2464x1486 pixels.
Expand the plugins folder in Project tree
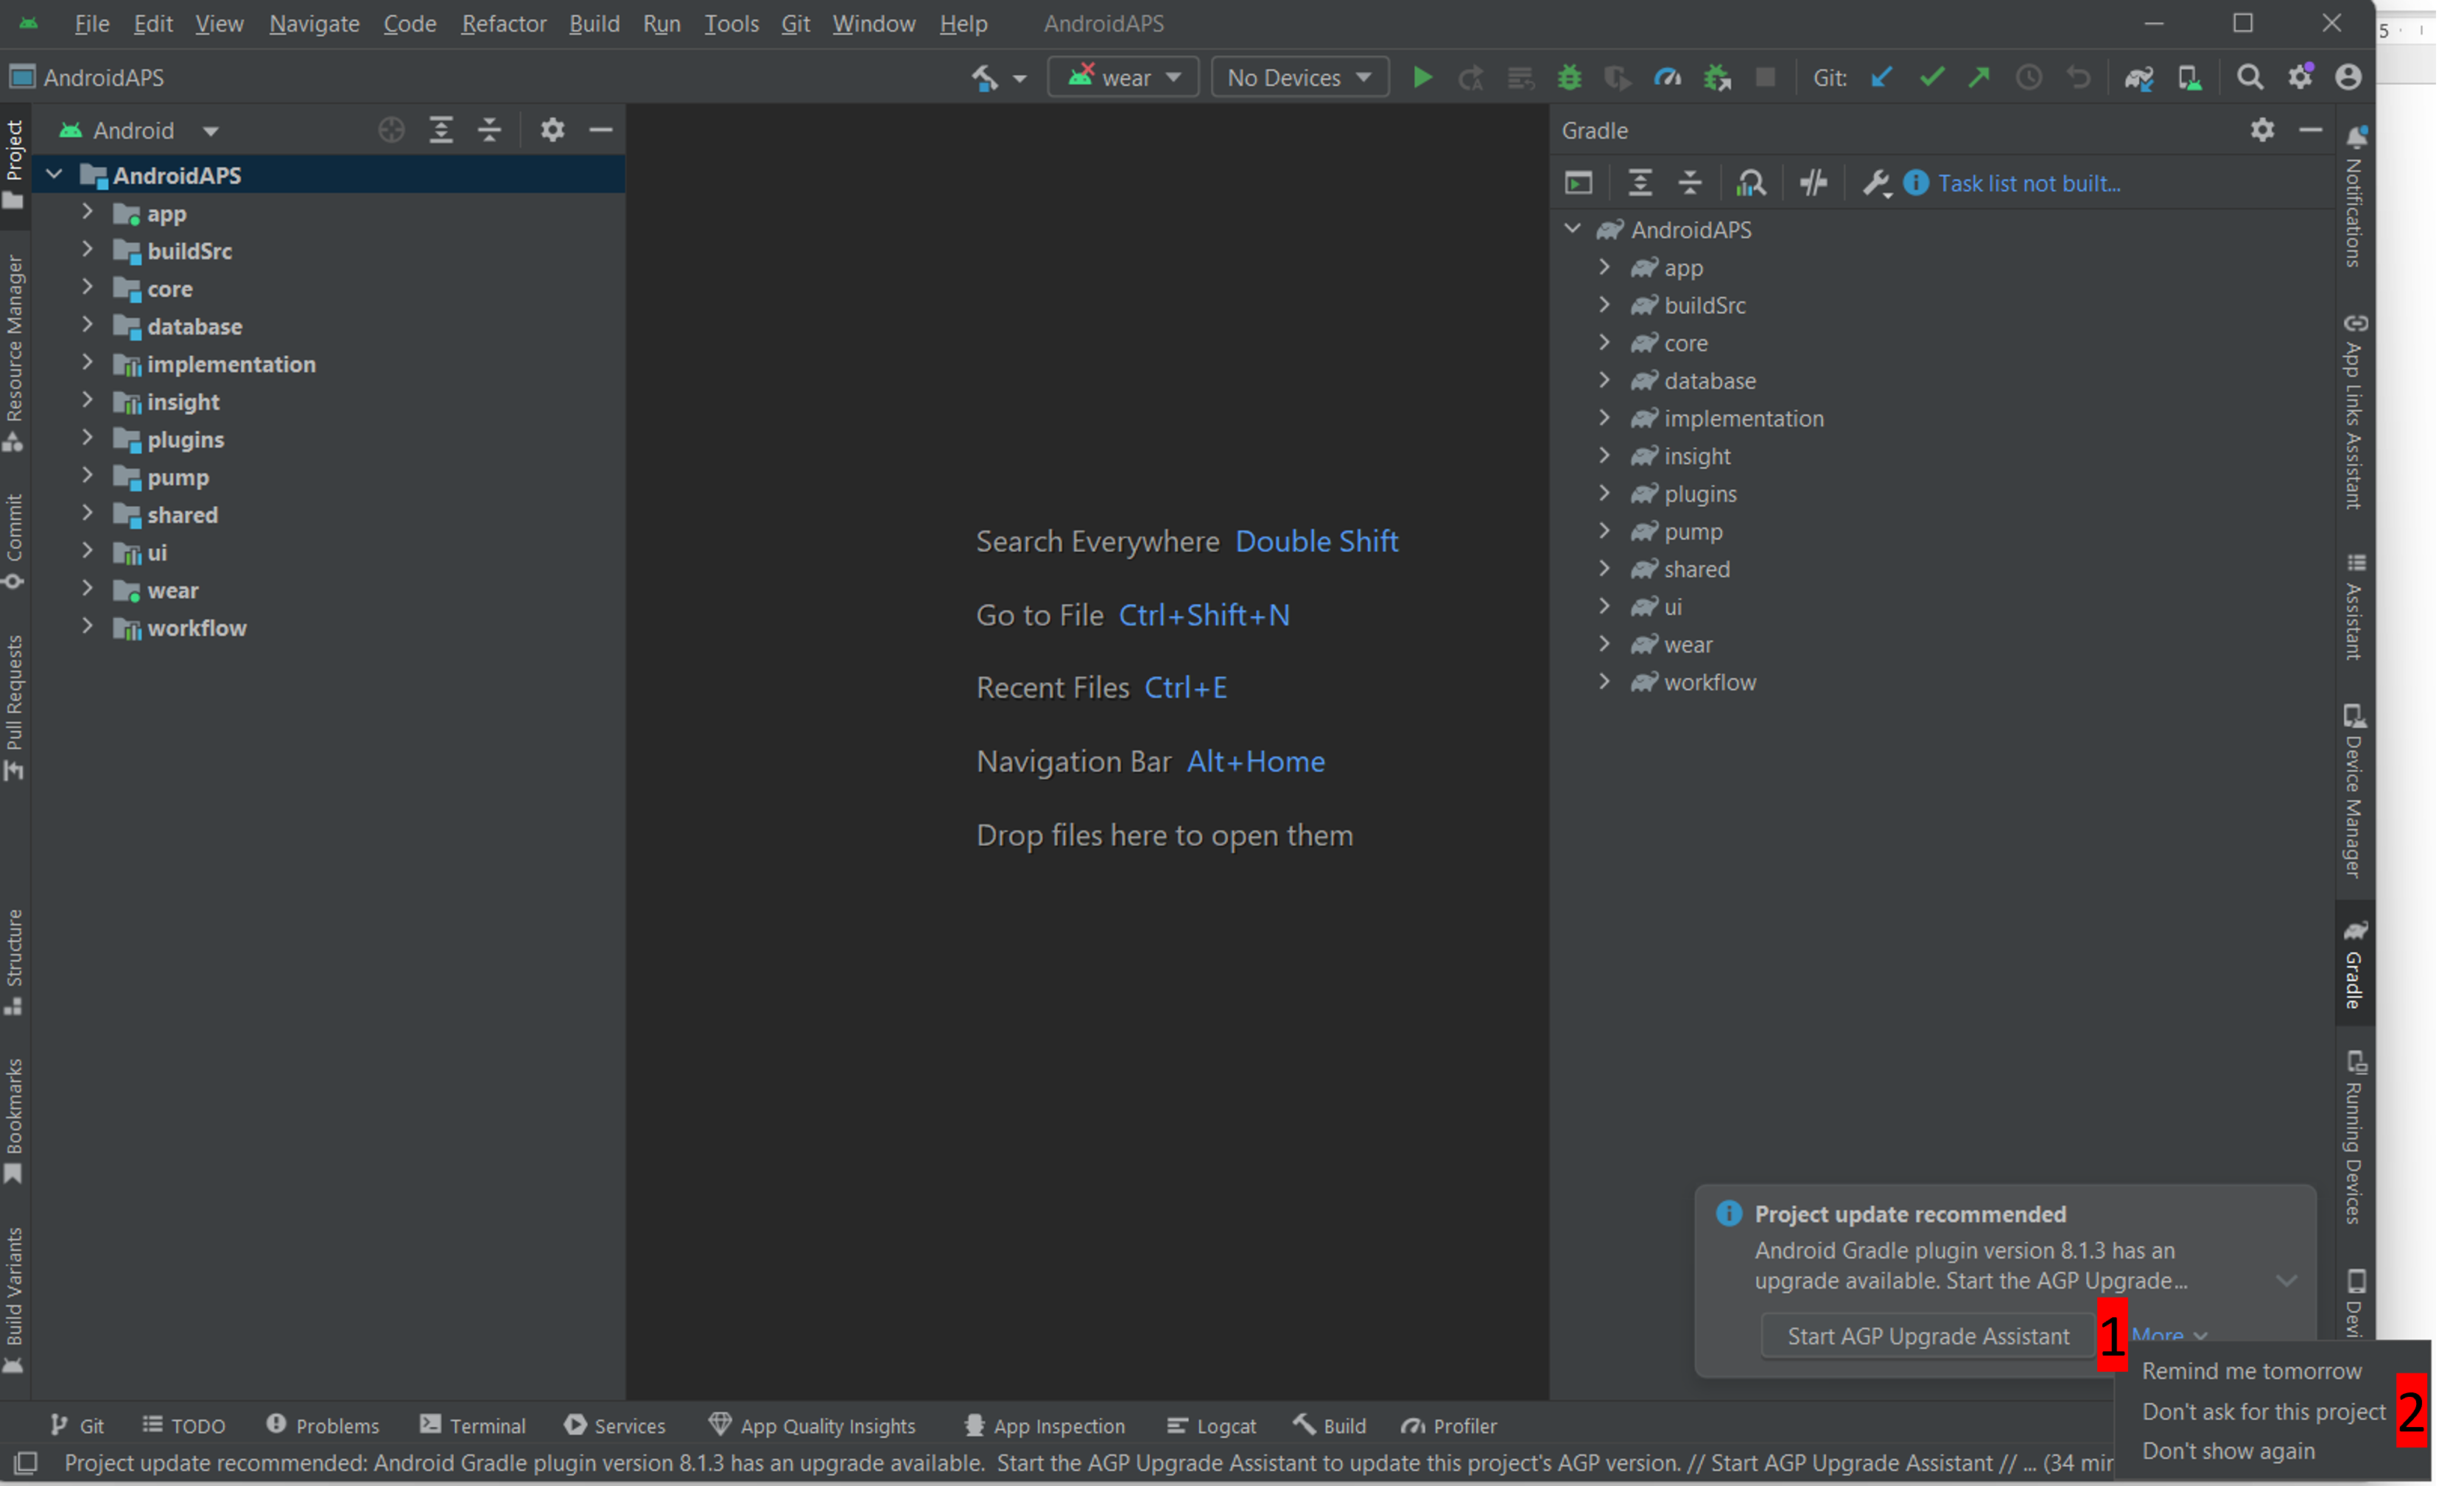coord(88,438)
